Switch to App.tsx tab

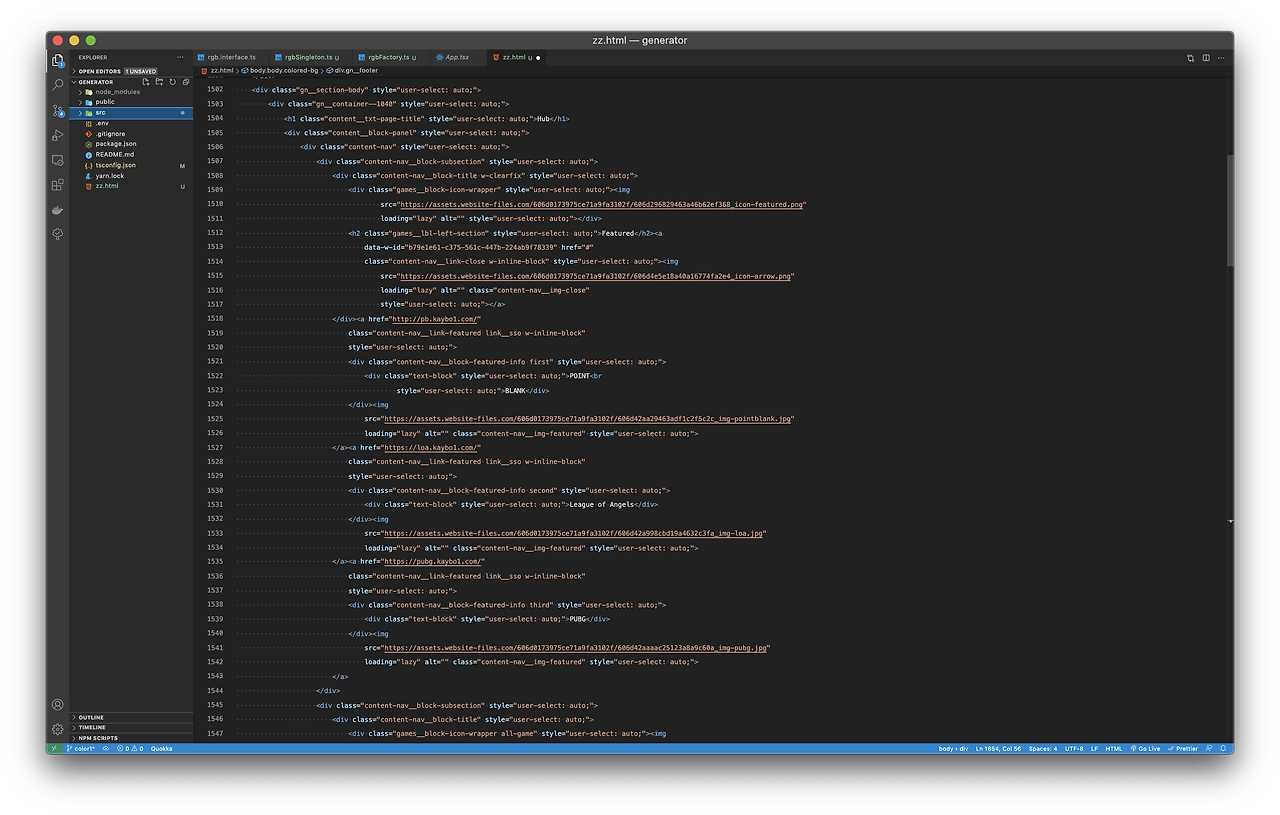pyautogui.click(x=457, y=58)
